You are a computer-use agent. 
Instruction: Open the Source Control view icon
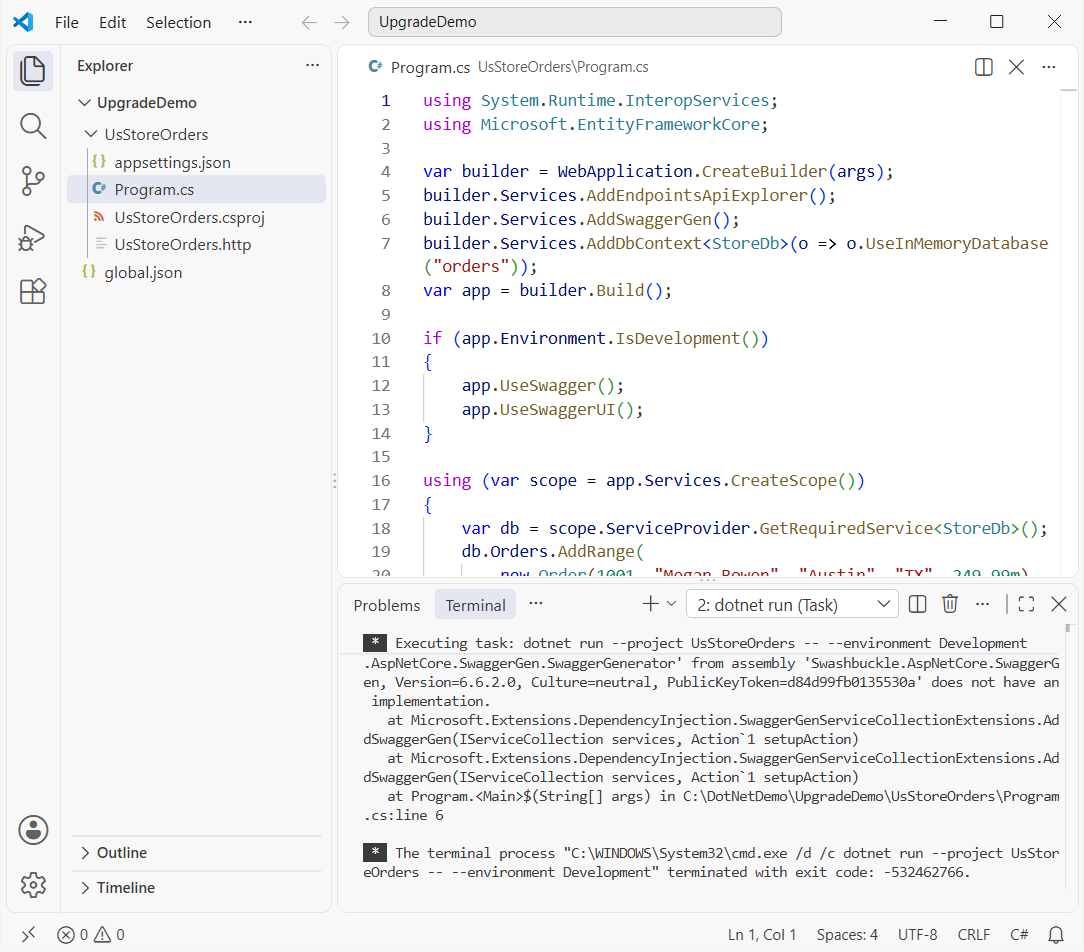tap(32, 181)
